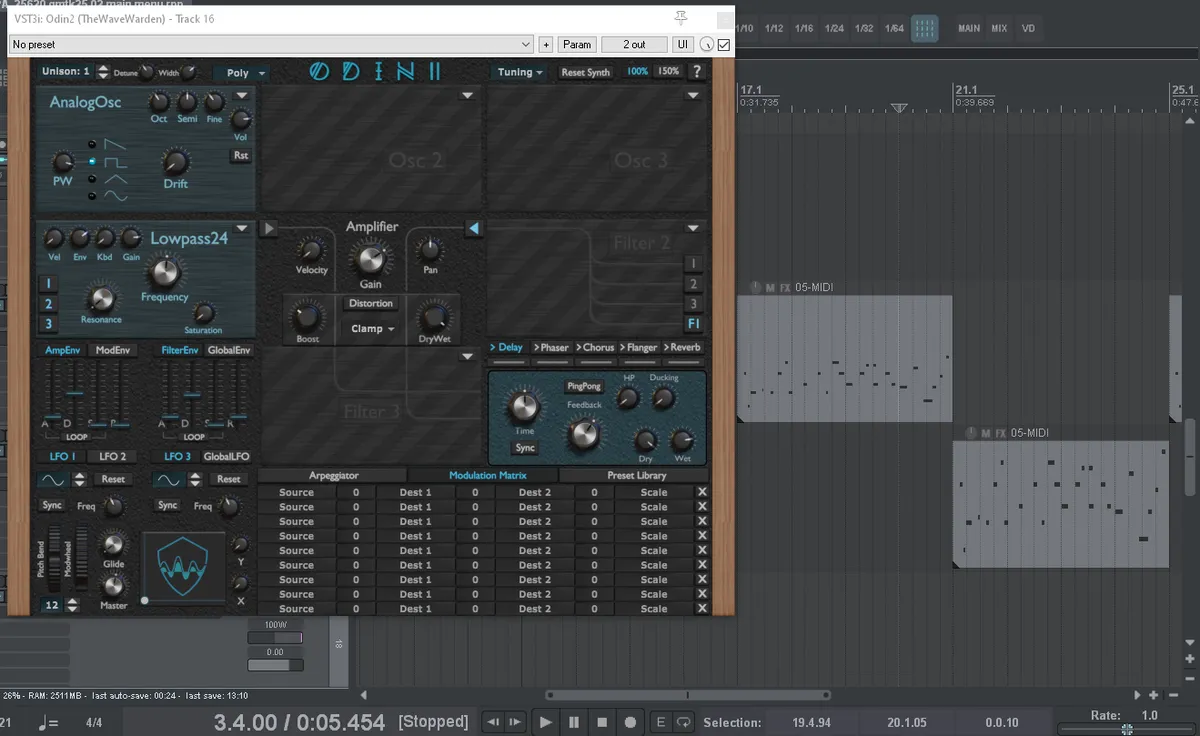
Task: Pause playback in the transport bar
Action: 574,722
